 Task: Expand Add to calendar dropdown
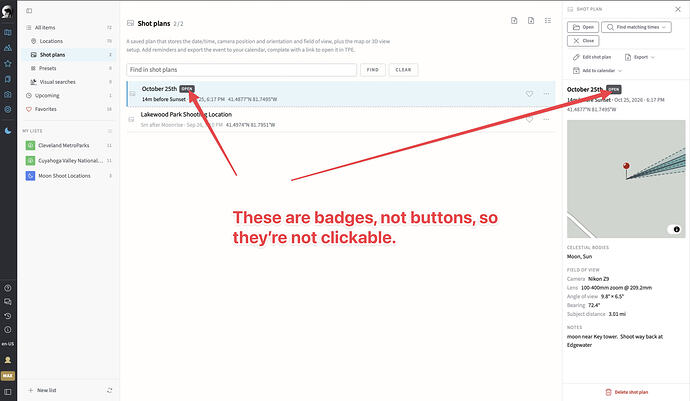(598, 71)
